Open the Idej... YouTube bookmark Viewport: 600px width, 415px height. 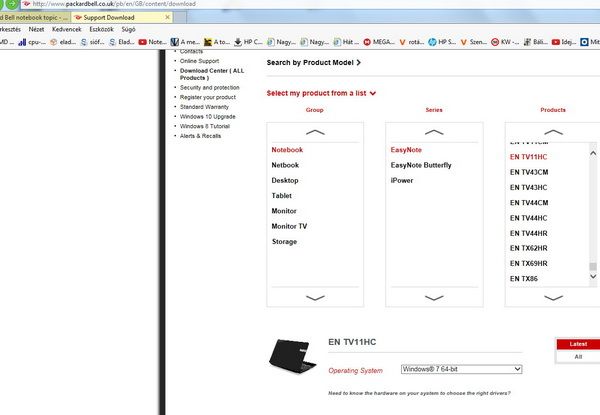564,42
